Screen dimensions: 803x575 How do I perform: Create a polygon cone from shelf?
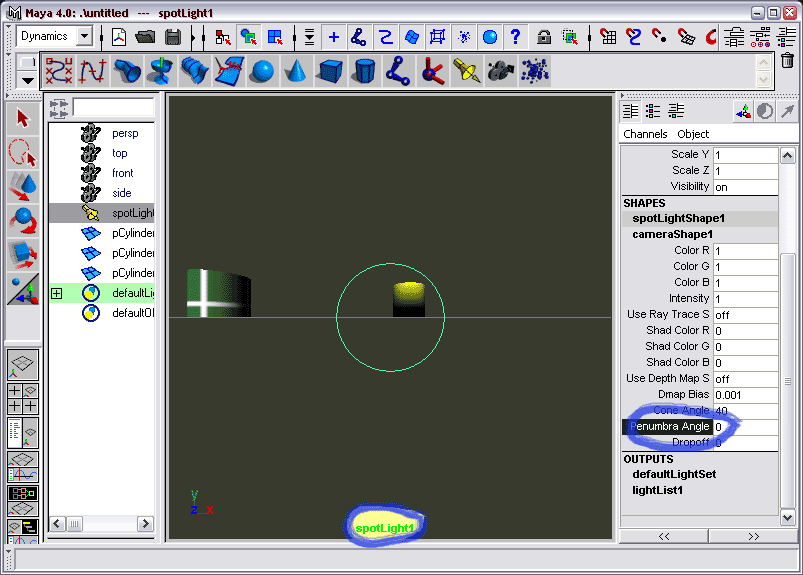point(296,71)
